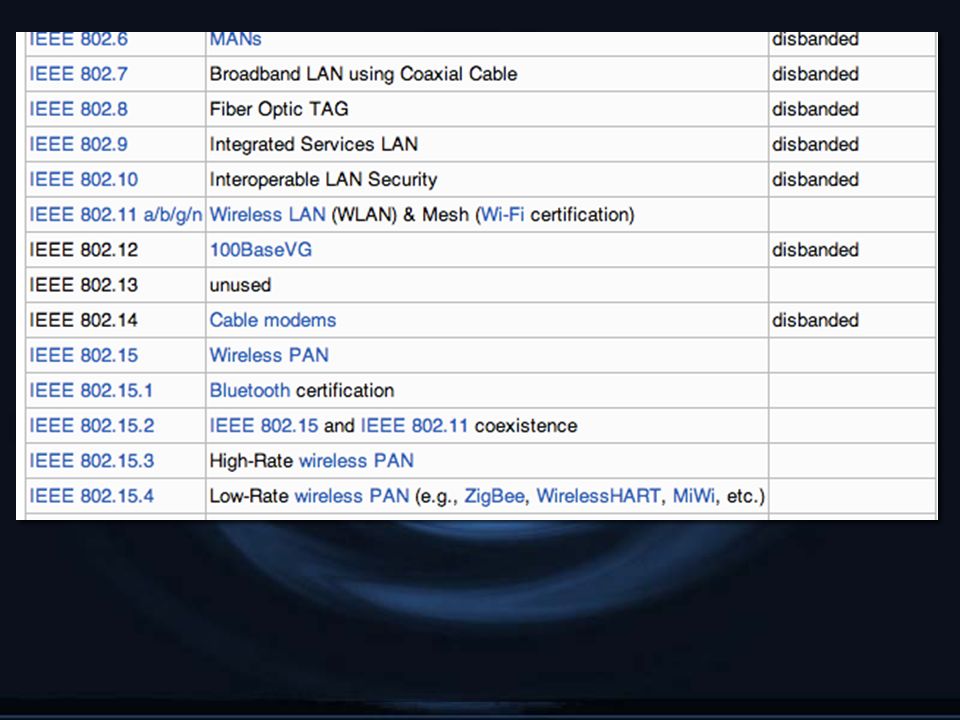Open the IEEE 802.6 link
This screenshot has height=720, width=960.
point(78,39)
